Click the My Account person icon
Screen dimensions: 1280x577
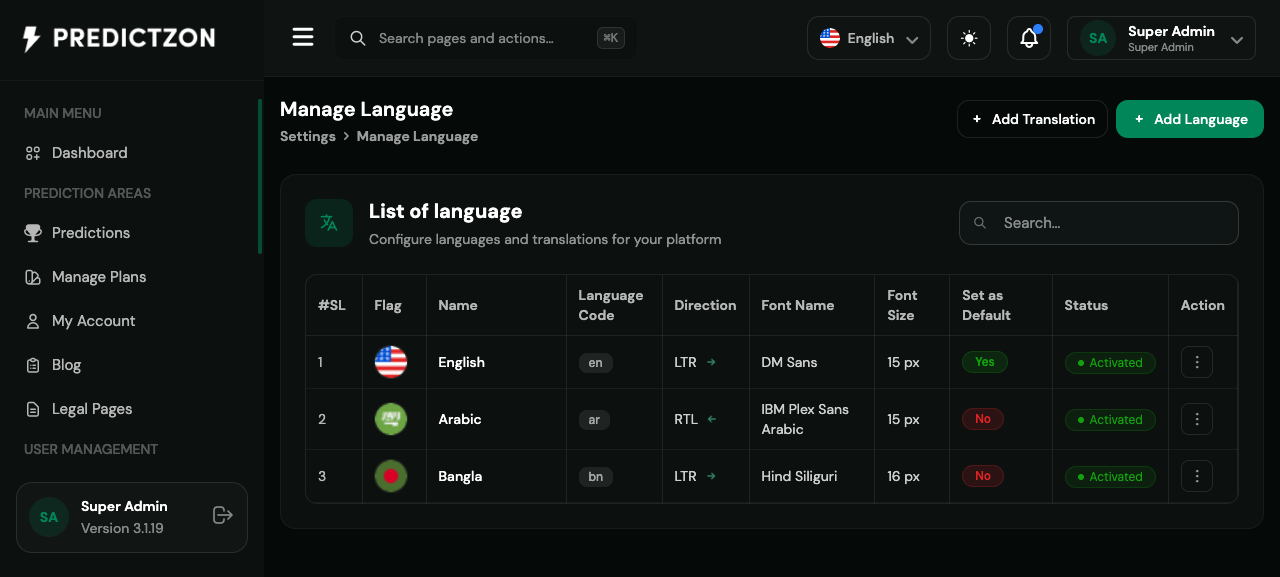(x=33, y=321)
